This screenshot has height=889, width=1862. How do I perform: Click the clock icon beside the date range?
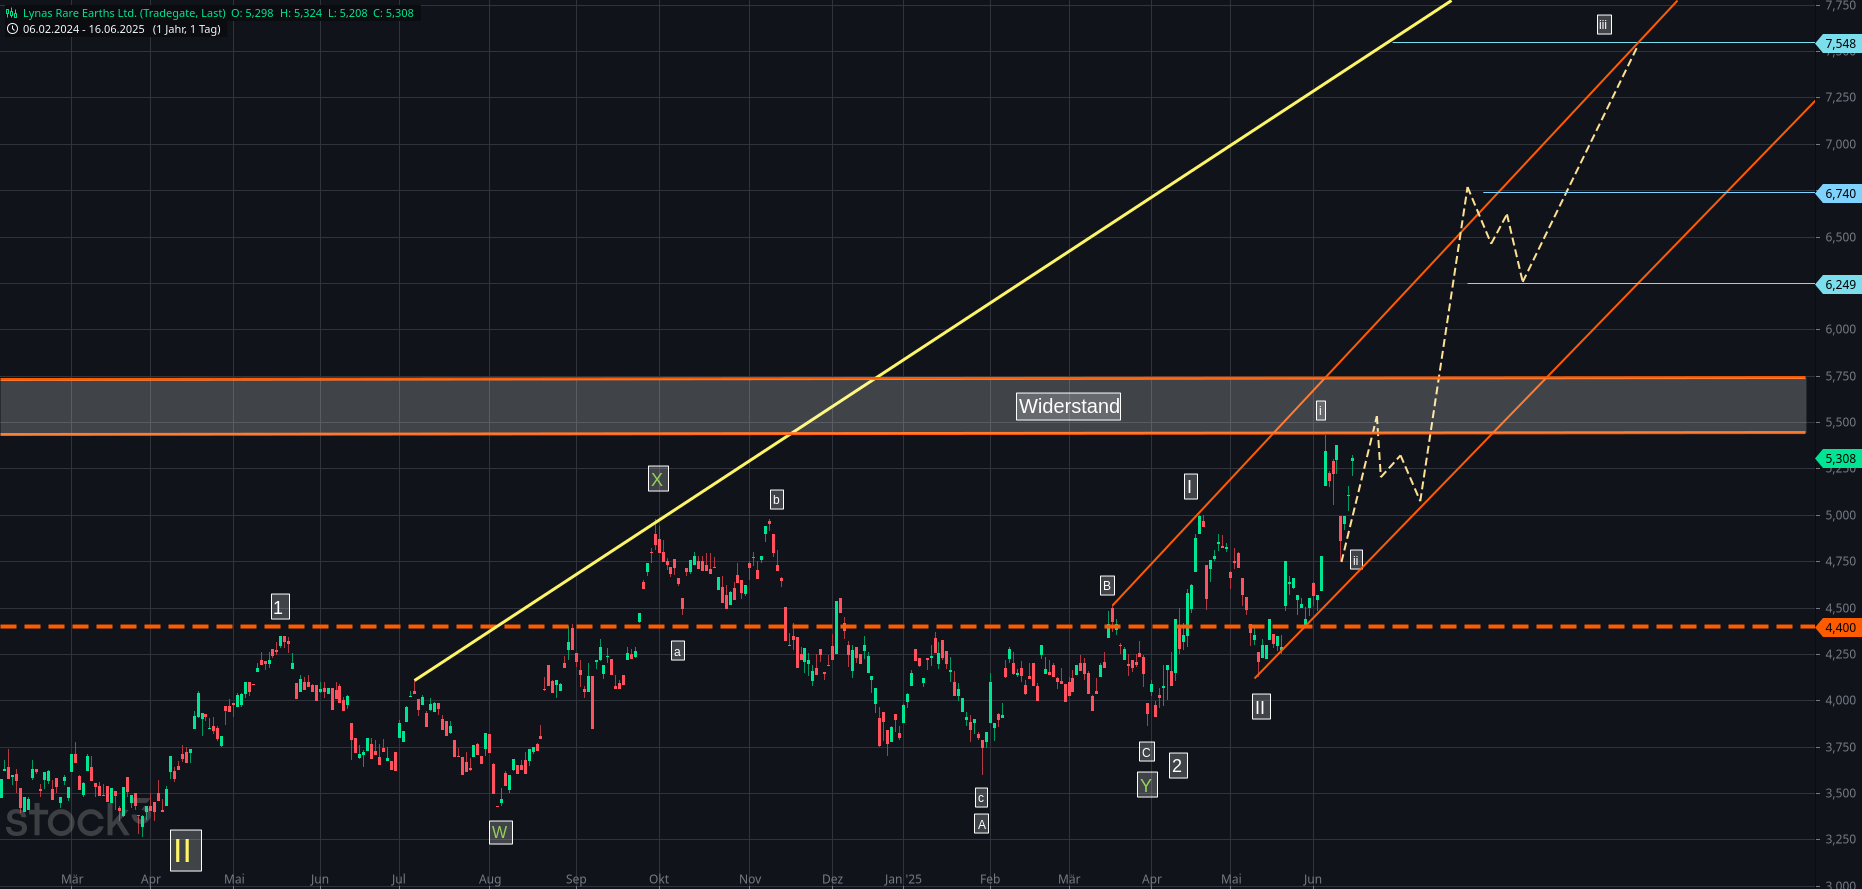pos(12,29)
